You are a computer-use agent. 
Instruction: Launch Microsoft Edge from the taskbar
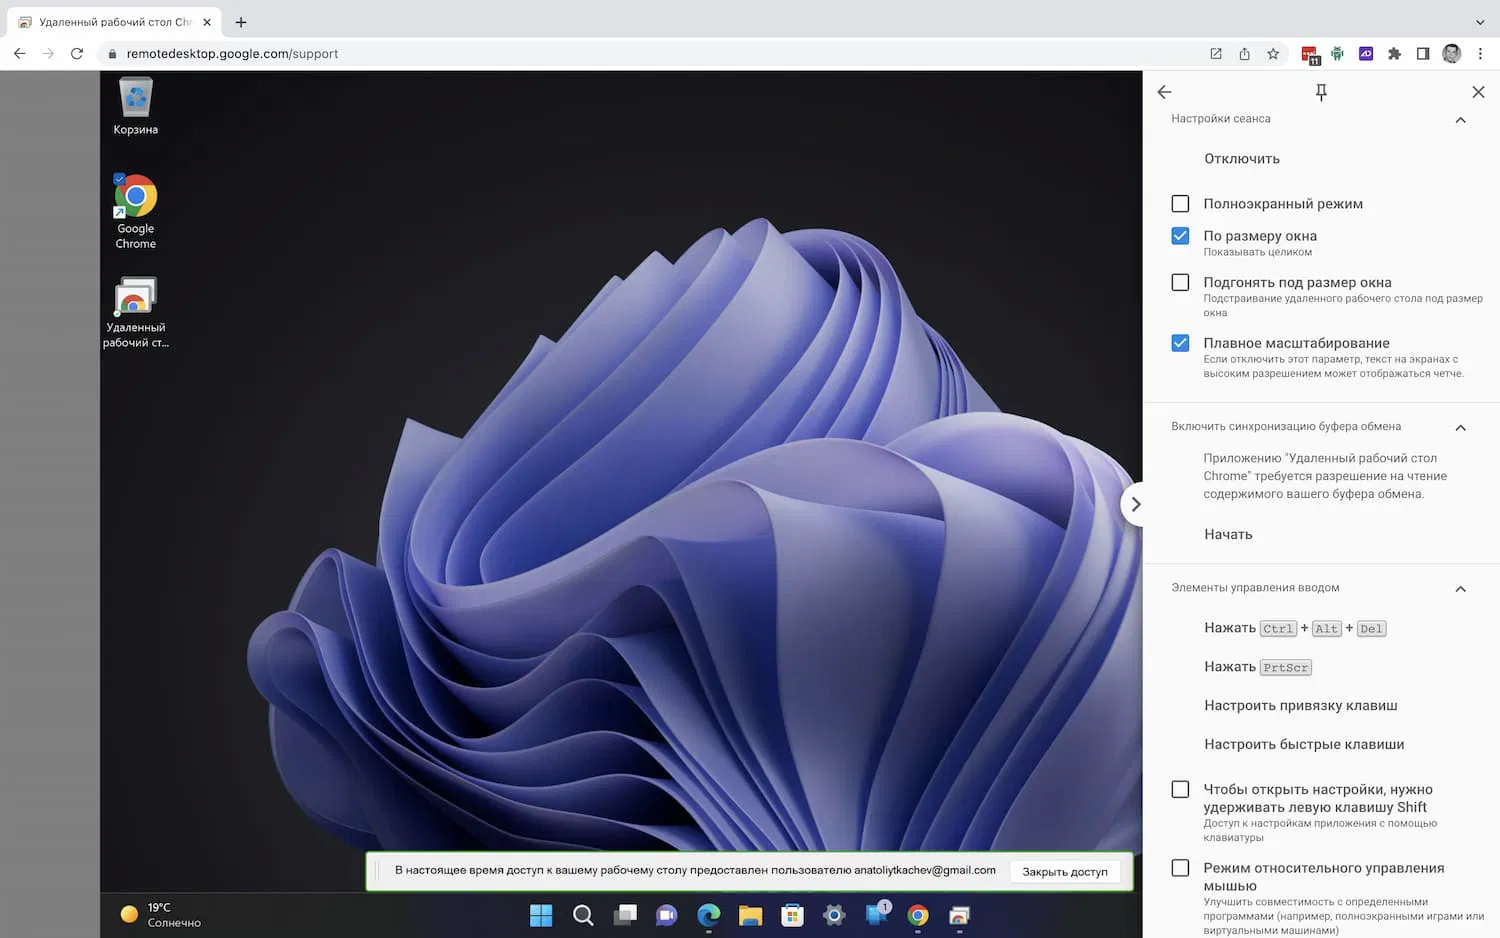(x=708, y=915)
